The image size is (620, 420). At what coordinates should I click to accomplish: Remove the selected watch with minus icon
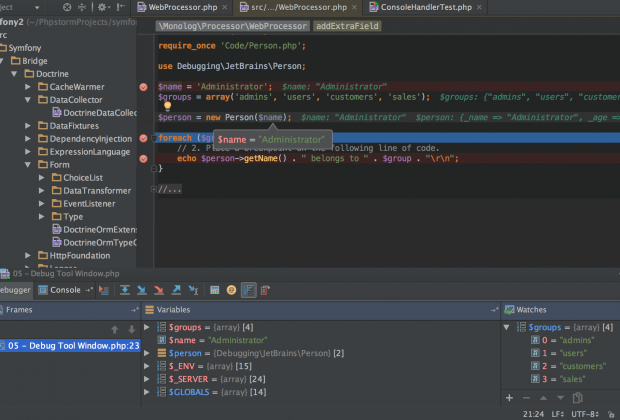click(x=526, y=398)
